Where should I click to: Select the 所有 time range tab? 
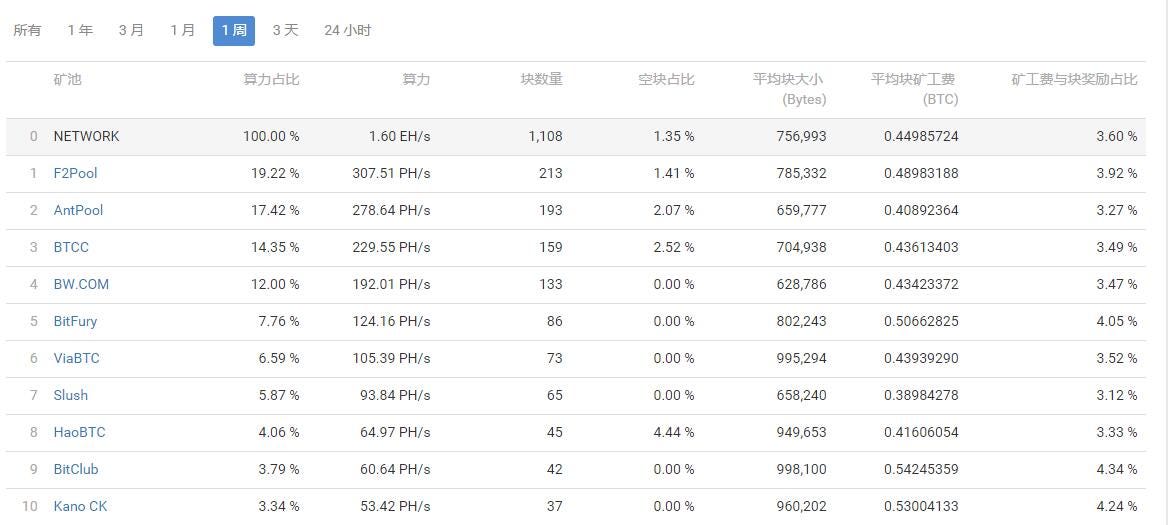pyautogui.click(x=28, y=31)
